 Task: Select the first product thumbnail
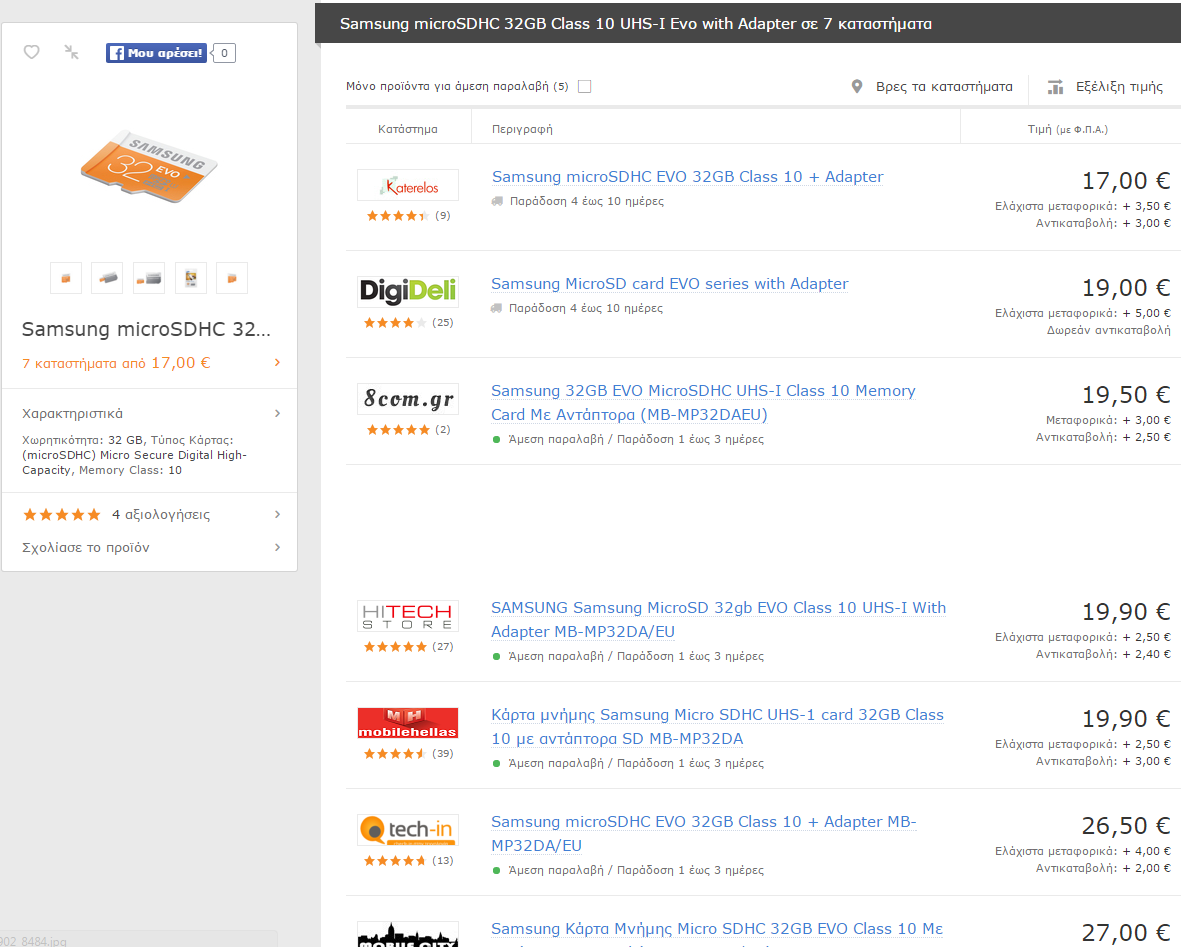[66, 278]
